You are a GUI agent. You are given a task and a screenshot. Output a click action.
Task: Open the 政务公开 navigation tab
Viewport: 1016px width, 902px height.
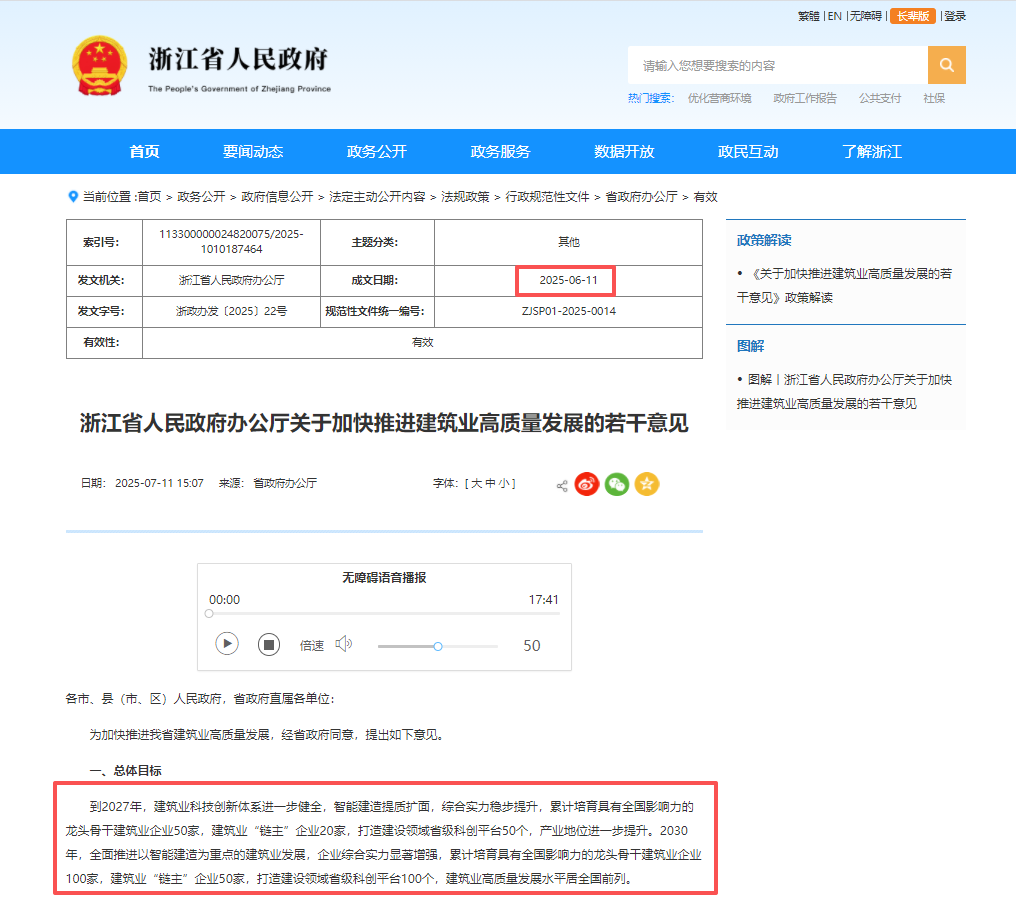pyautogui.click(x=377, y=152)
